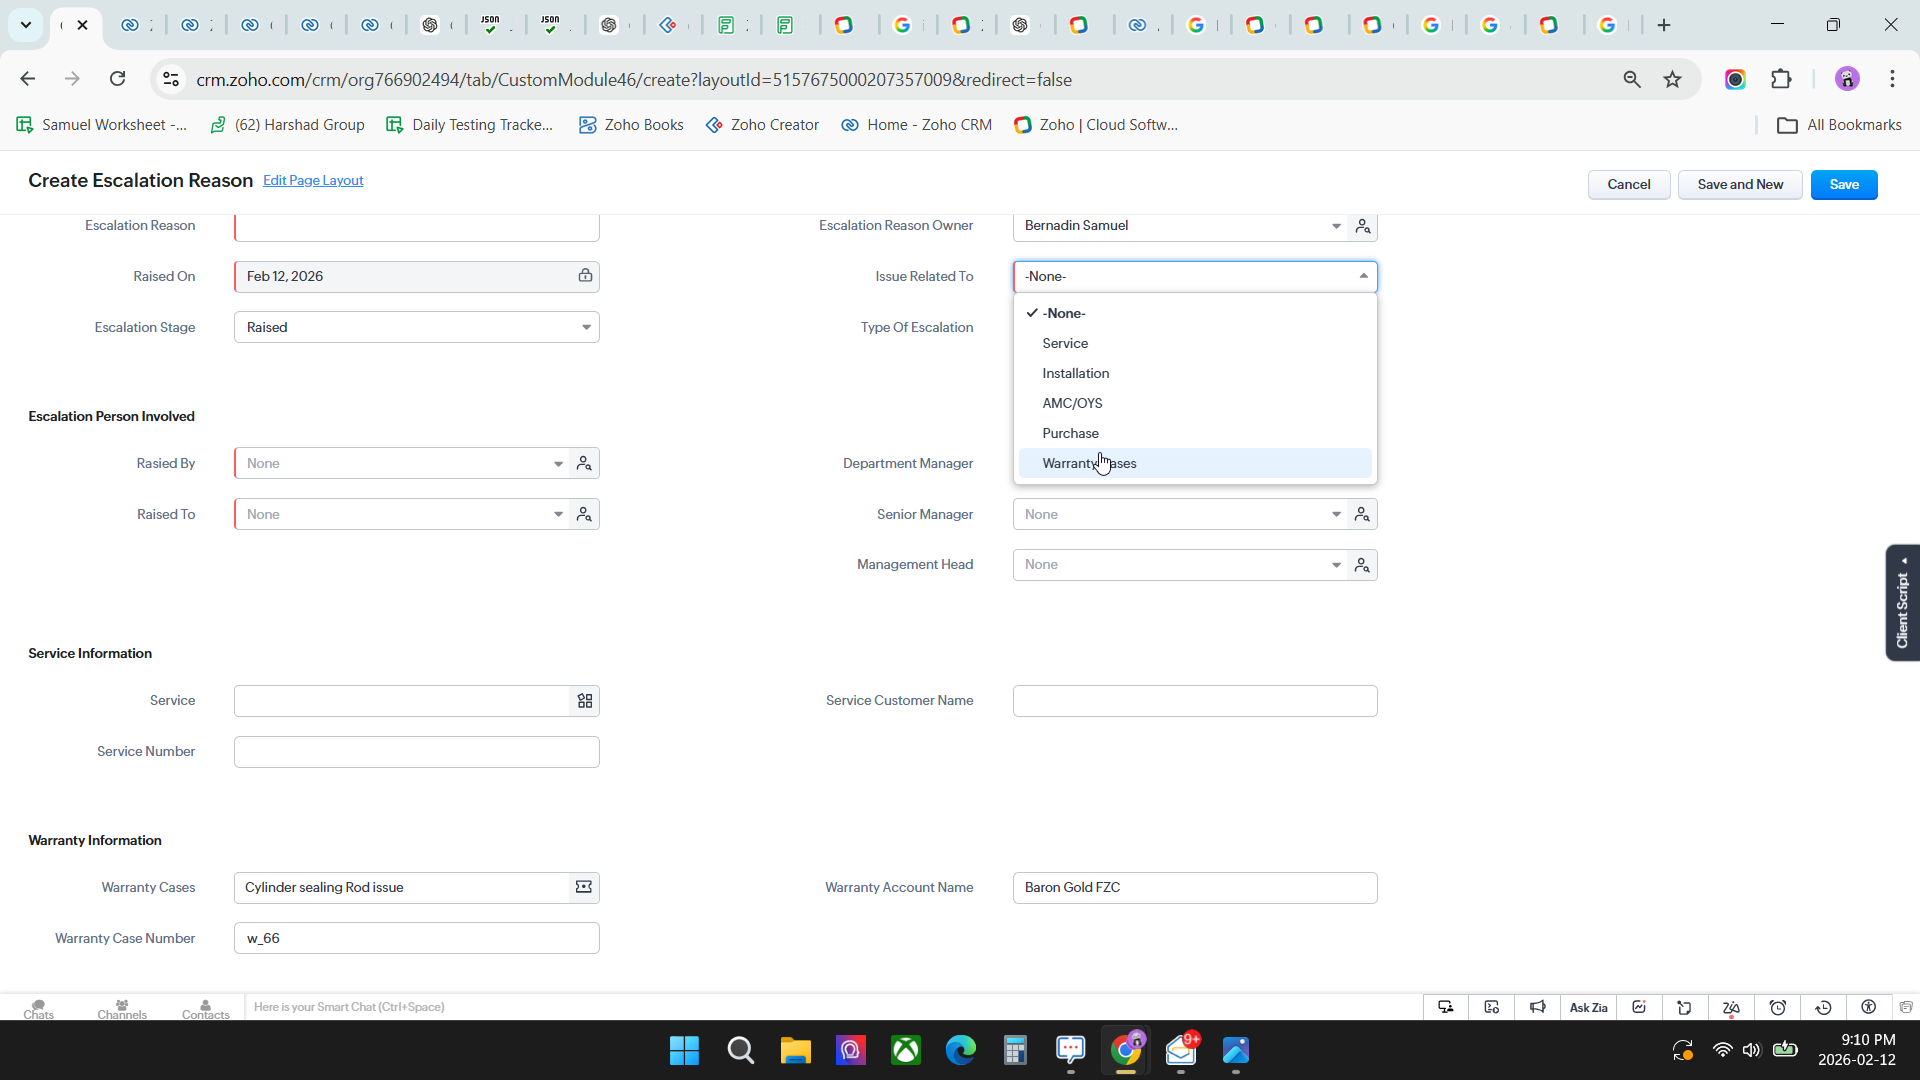Click the announcements megaphone icon

pos(1538,1007)
